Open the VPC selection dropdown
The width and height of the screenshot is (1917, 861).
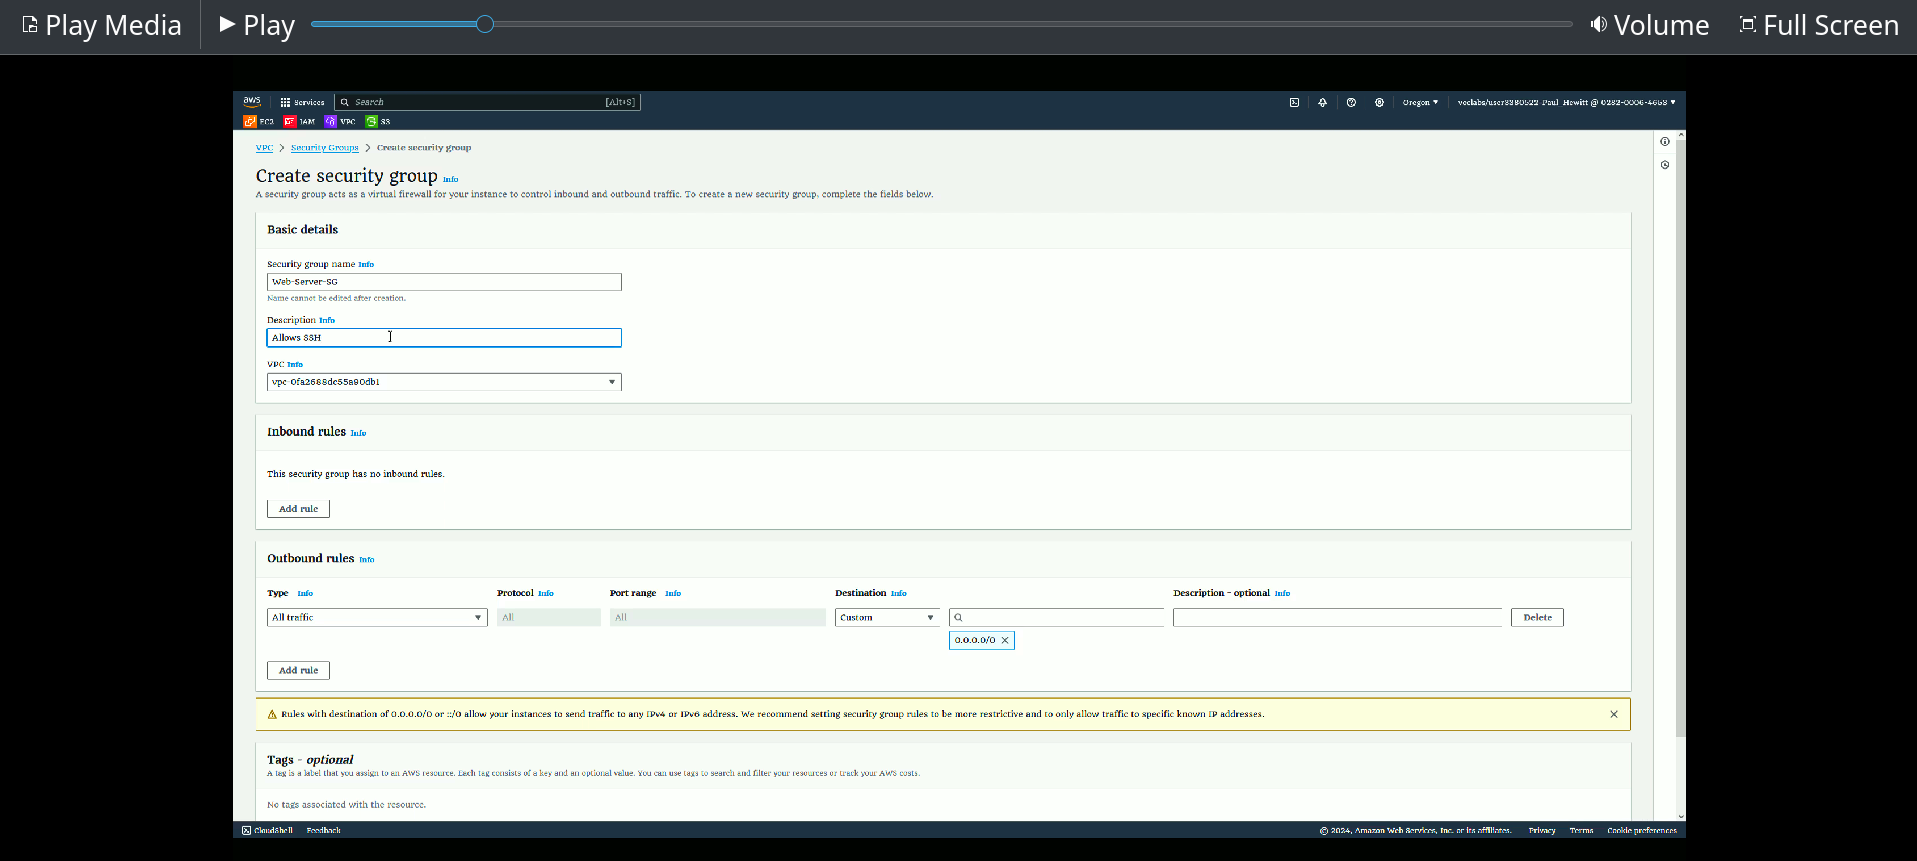444,382
